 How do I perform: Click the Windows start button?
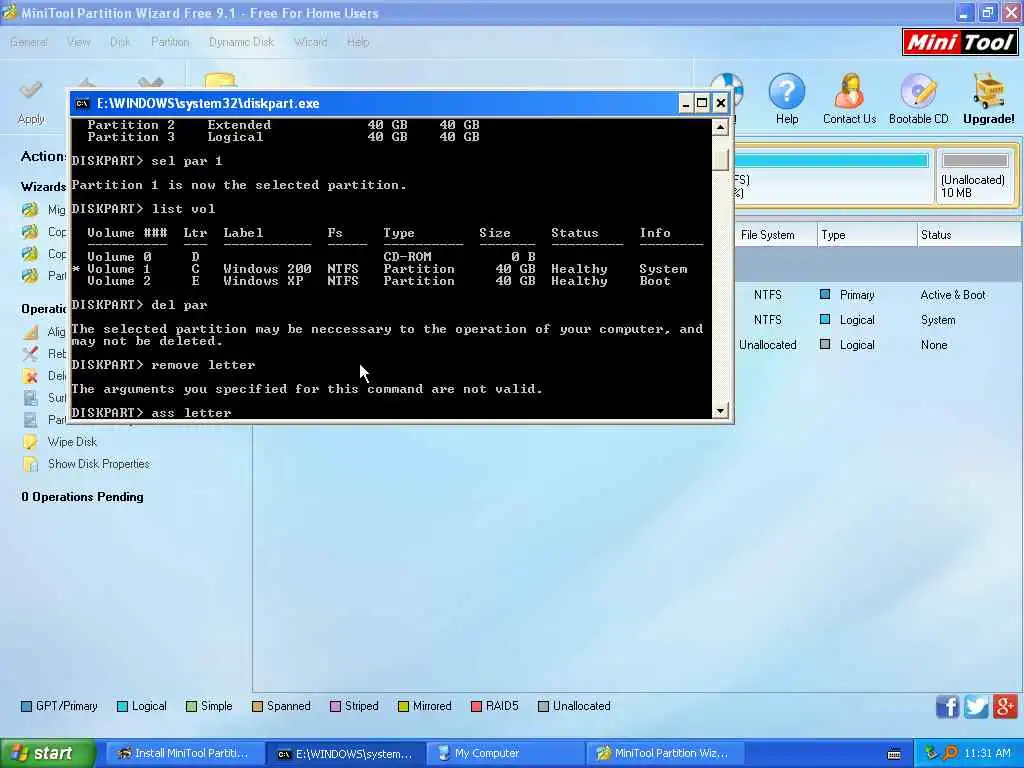click(x=47, y=754)
